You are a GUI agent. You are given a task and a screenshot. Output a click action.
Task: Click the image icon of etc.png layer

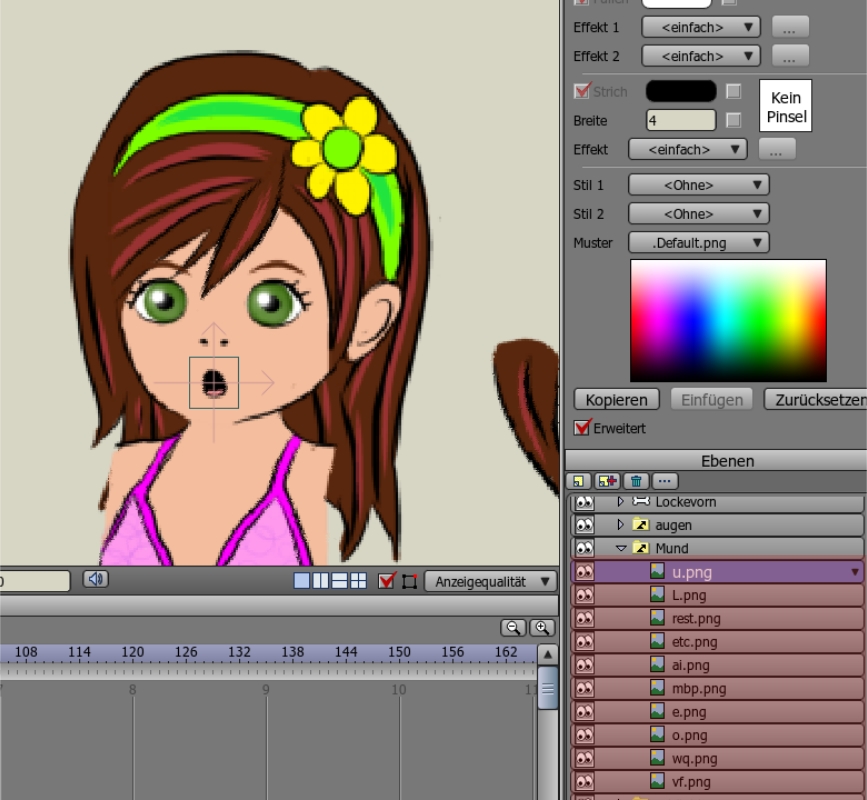[x=657, y=641]
